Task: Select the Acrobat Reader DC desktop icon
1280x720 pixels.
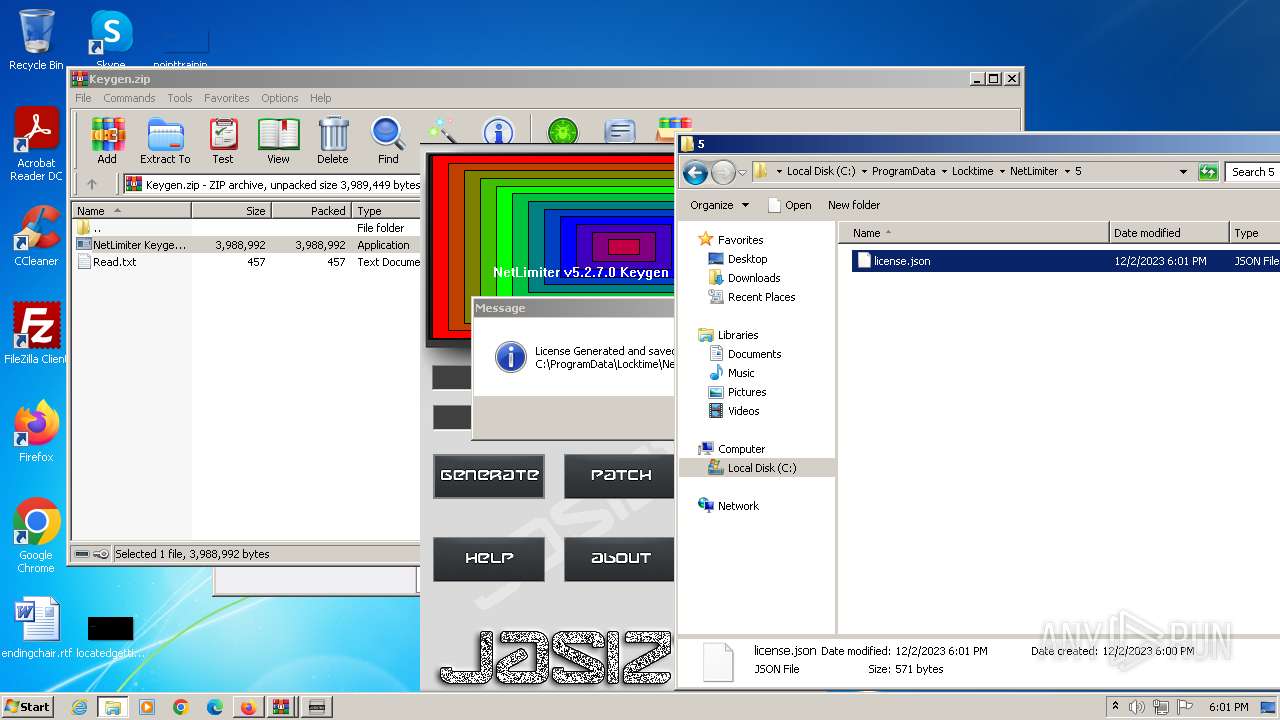Action: coord(36,145)
